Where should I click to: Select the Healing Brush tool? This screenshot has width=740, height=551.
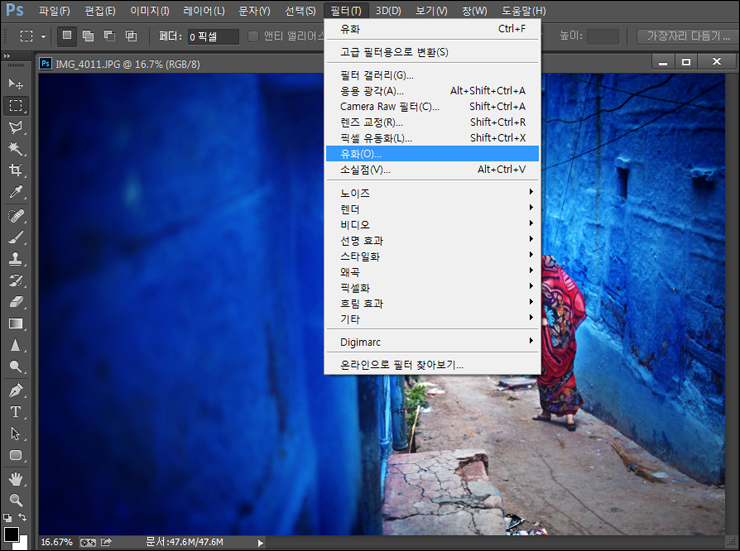15,216
